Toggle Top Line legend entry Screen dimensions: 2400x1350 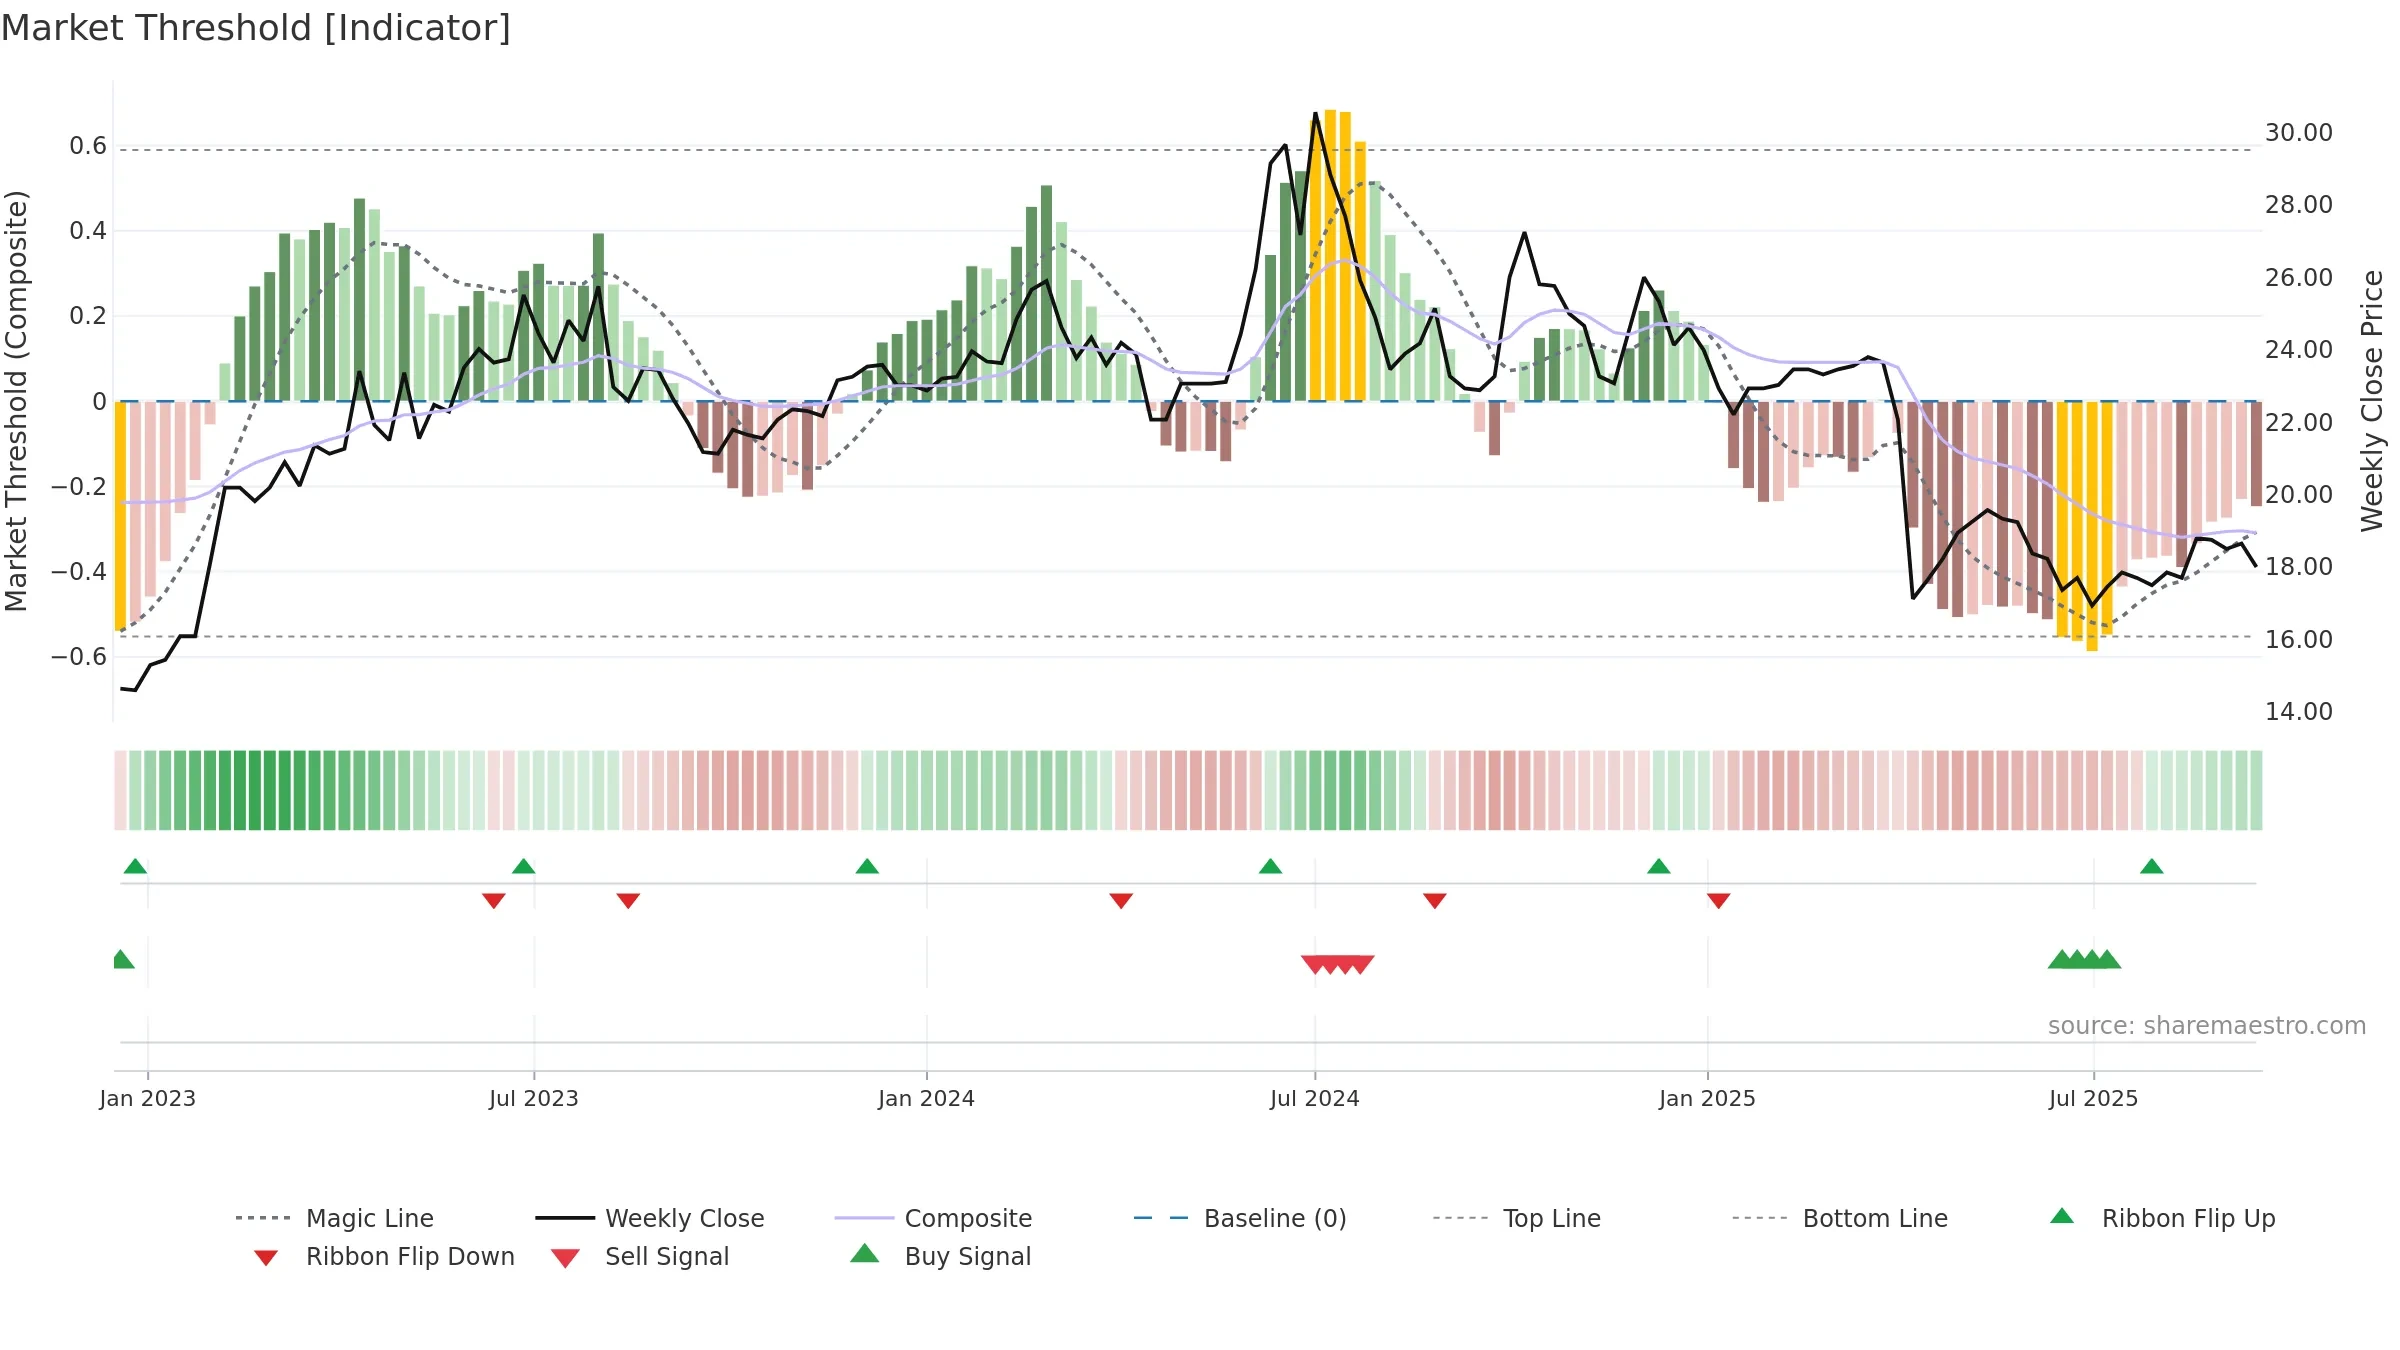click(x=1516, y=1218)
